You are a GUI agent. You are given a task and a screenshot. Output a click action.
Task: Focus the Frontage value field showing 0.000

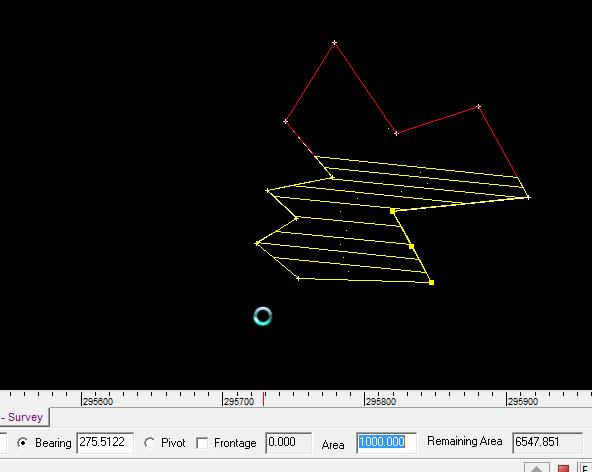point(288,443)
